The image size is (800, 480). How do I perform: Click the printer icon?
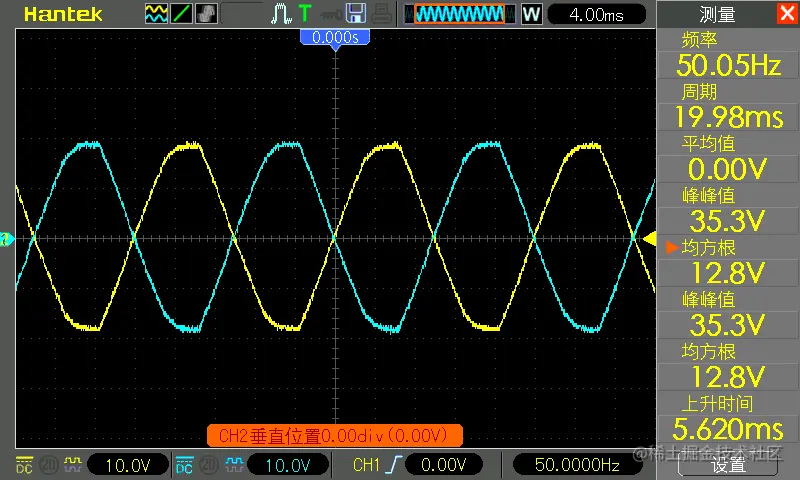pyautogui.click(x=381, y=14)
